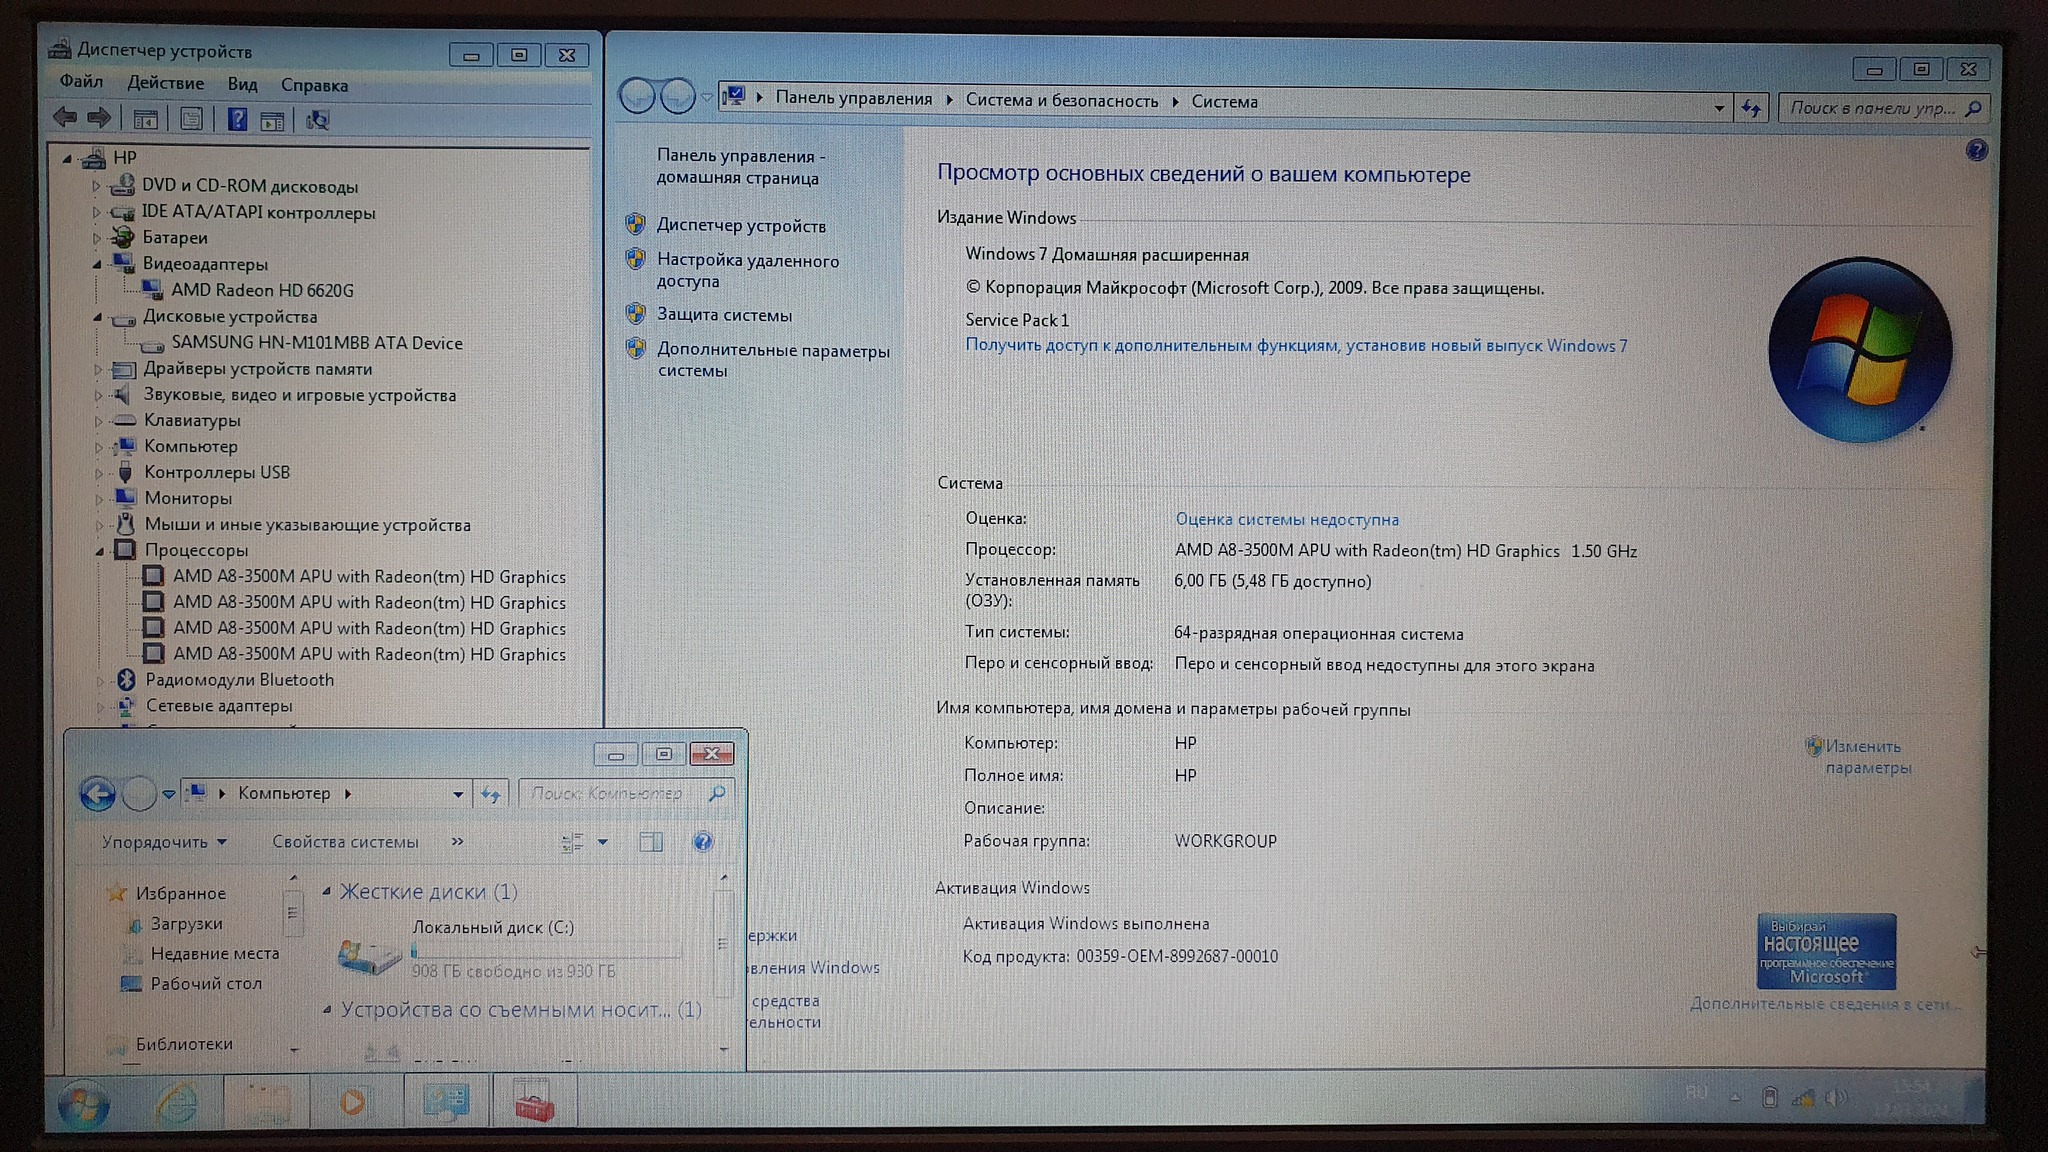Click the Windows Start orb
This screenshot has width=2048, height=1152.
coord(84,1104)
